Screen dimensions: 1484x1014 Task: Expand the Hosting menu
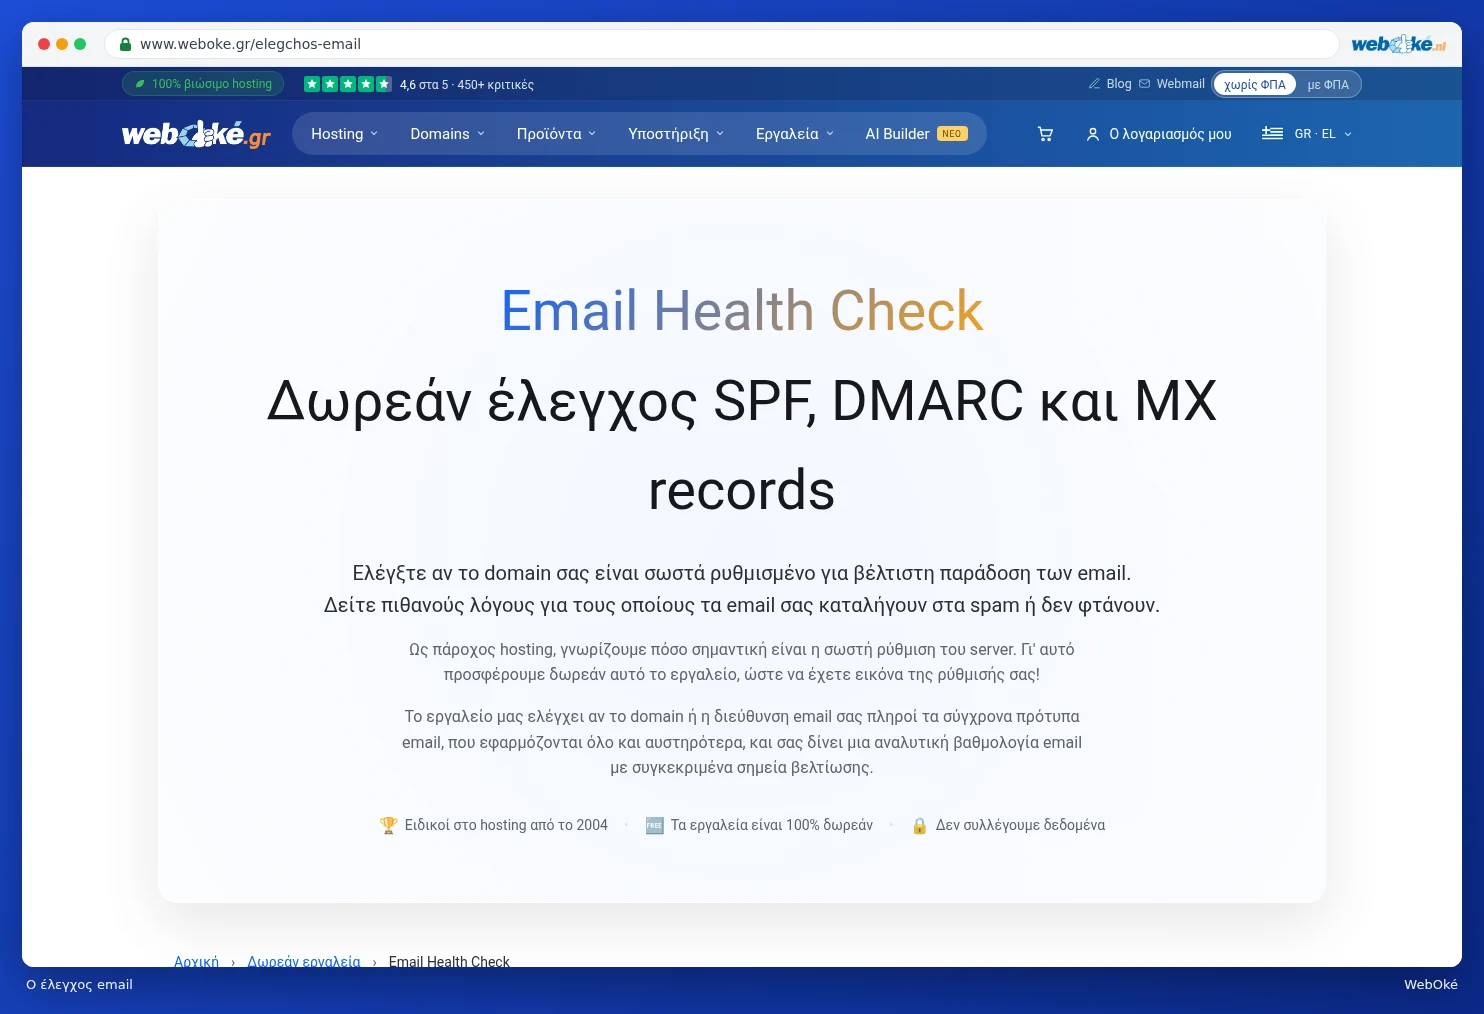[344, 134]
